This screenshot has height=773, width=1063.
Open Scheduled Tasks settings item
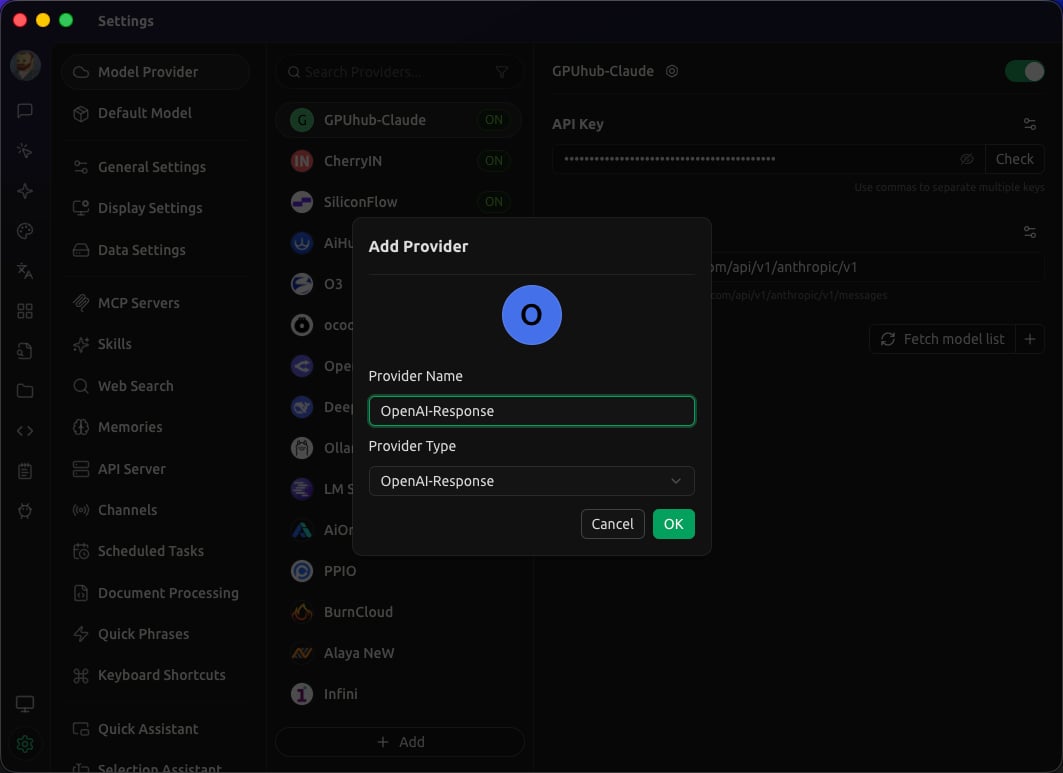coord(155,551)
